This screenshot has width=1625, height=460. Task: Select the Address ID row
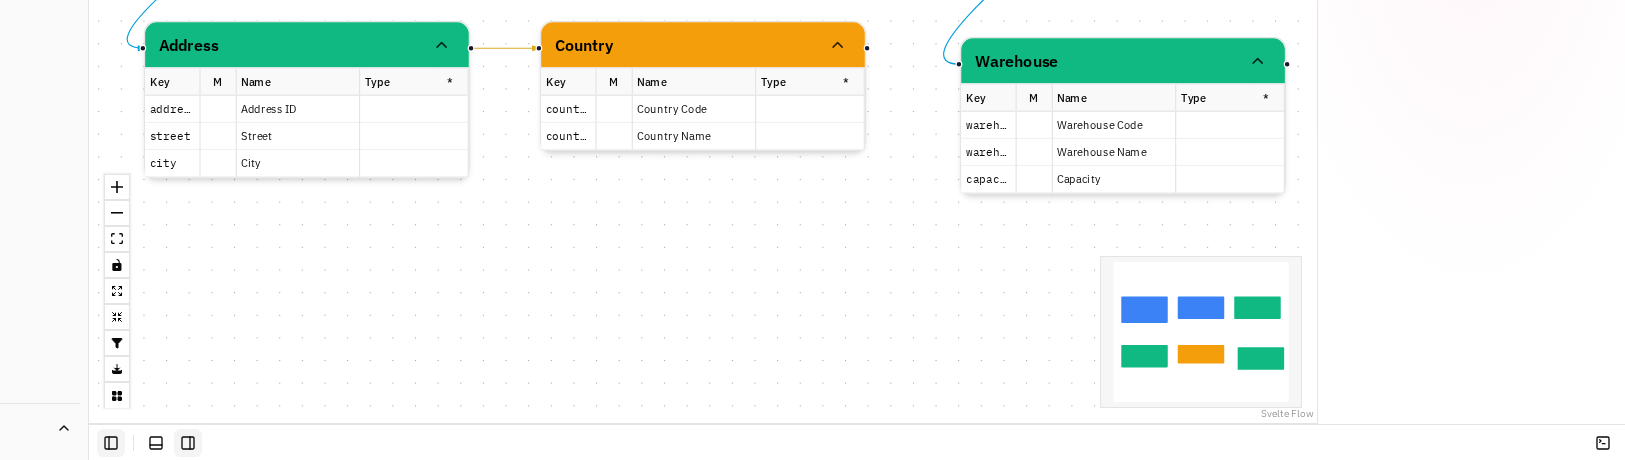307,109
